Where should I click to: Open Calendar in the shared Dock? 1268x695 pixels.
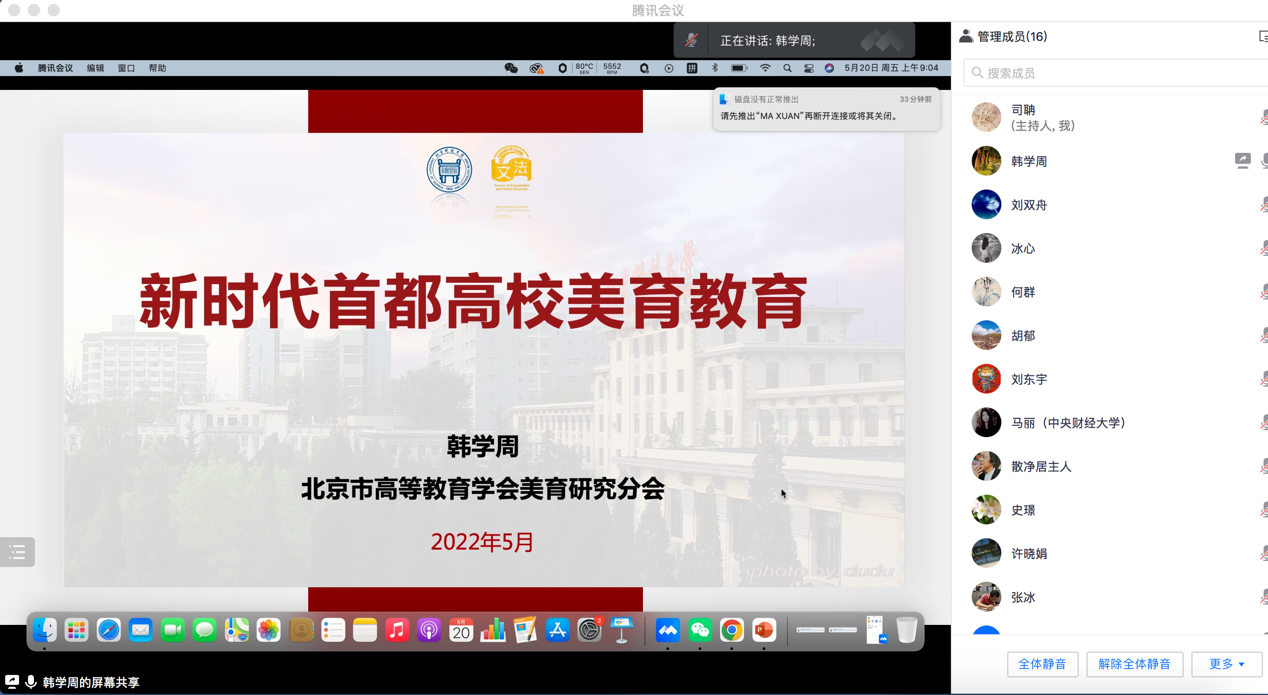461,630
